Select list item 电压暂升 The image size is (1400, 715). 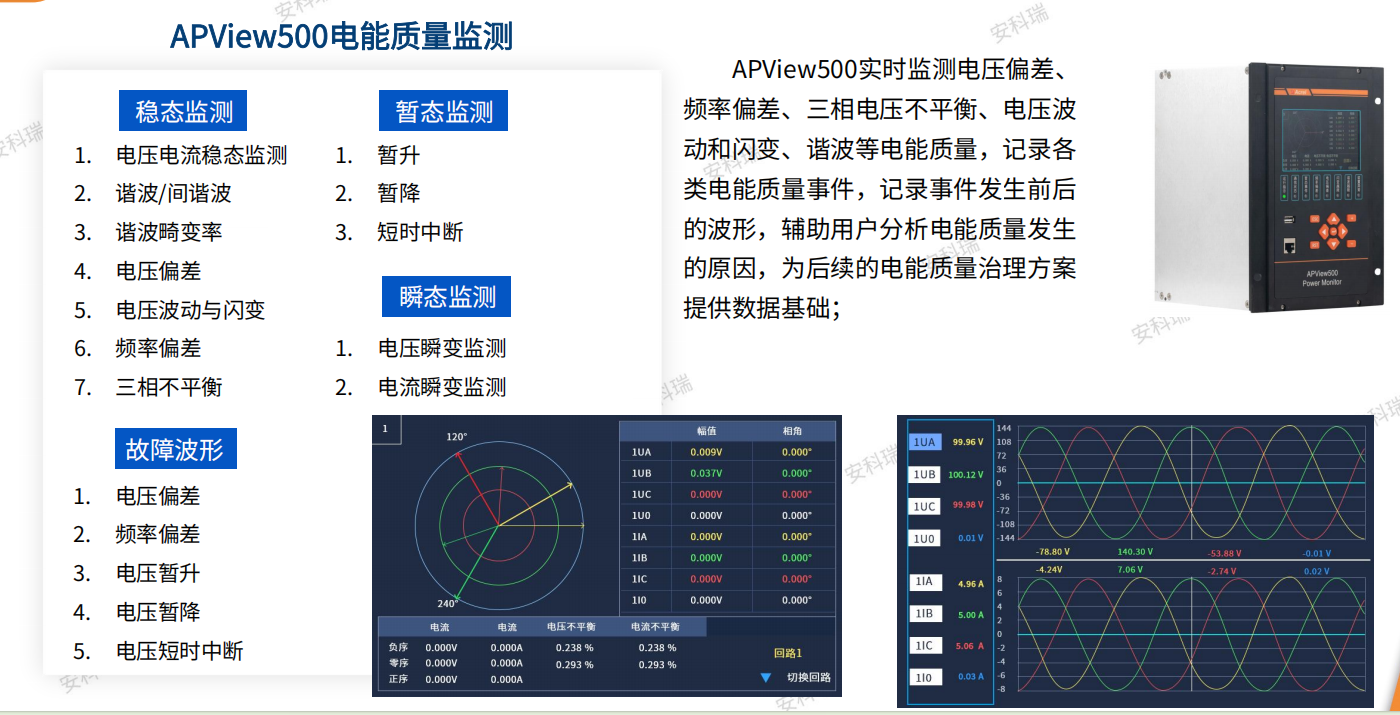(x=158, y=573)
